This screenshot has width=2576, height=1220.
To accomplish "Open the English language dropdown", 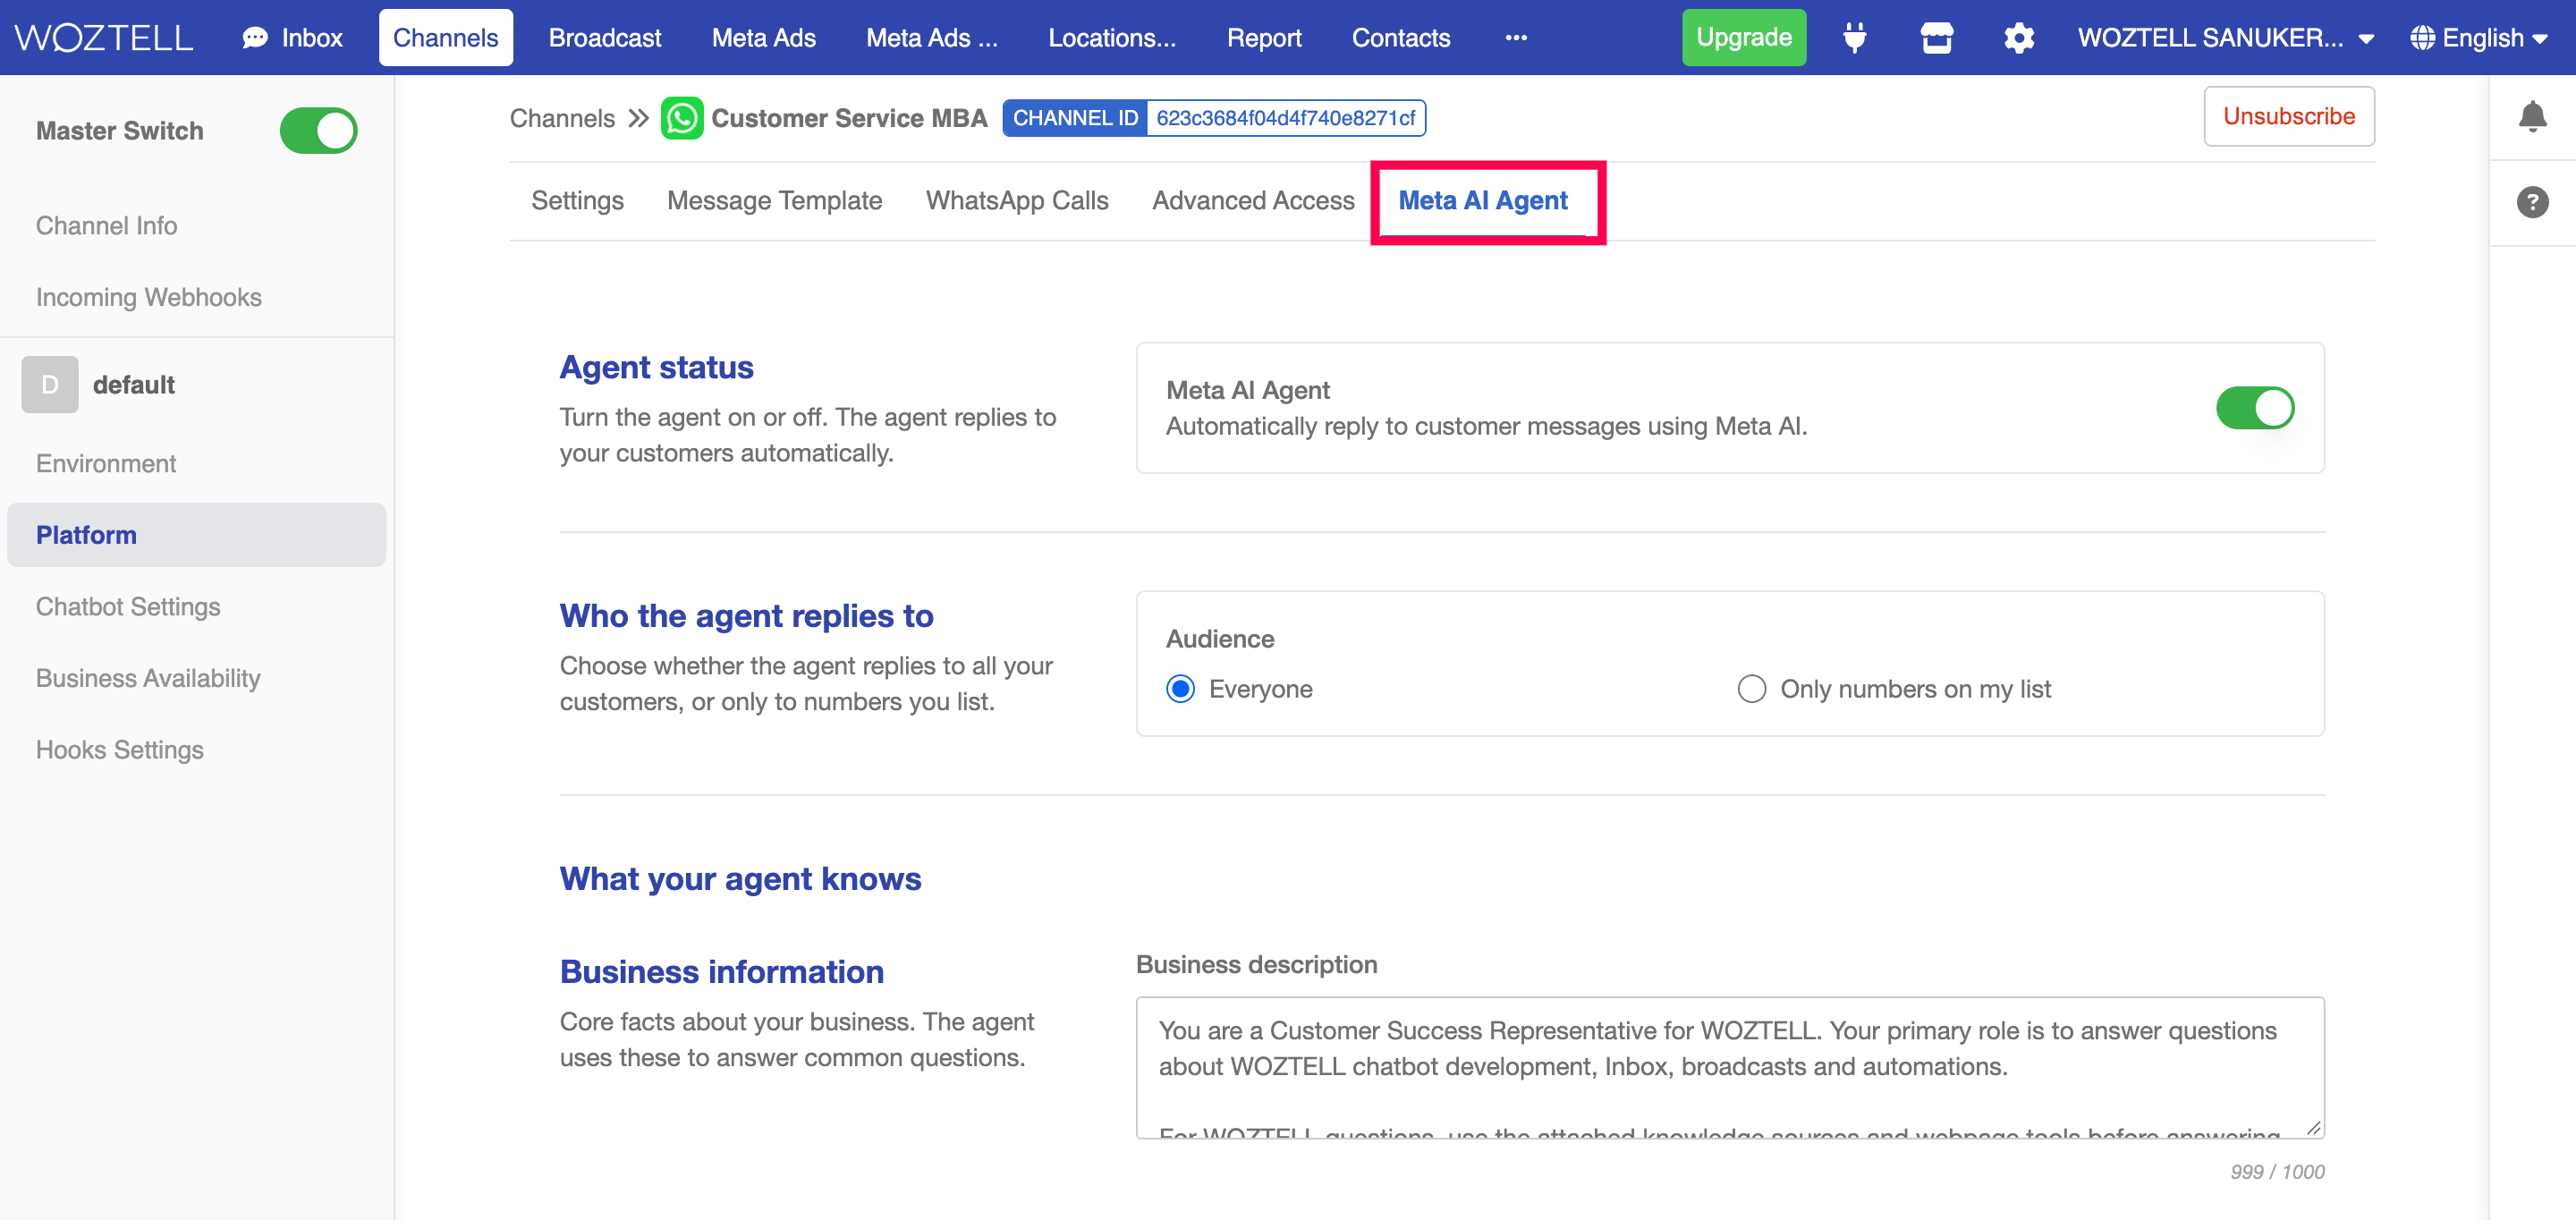I will pyautogui.click(x=2478, y=38).
